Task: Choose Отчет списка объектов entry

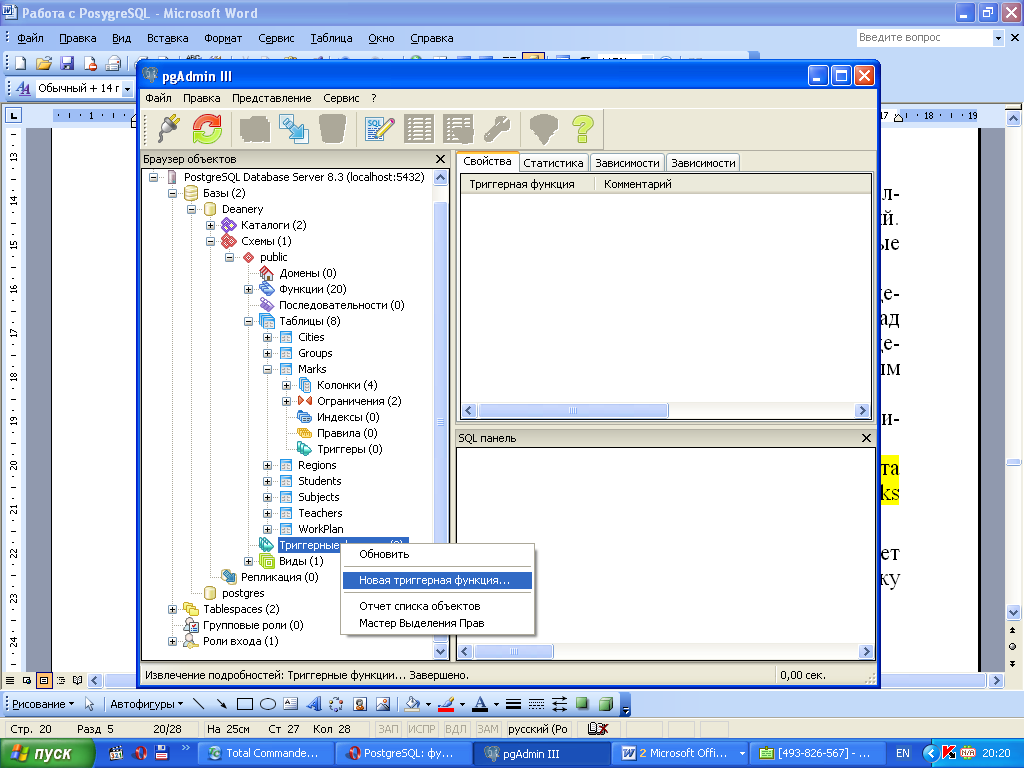Action: coord(437,606)
